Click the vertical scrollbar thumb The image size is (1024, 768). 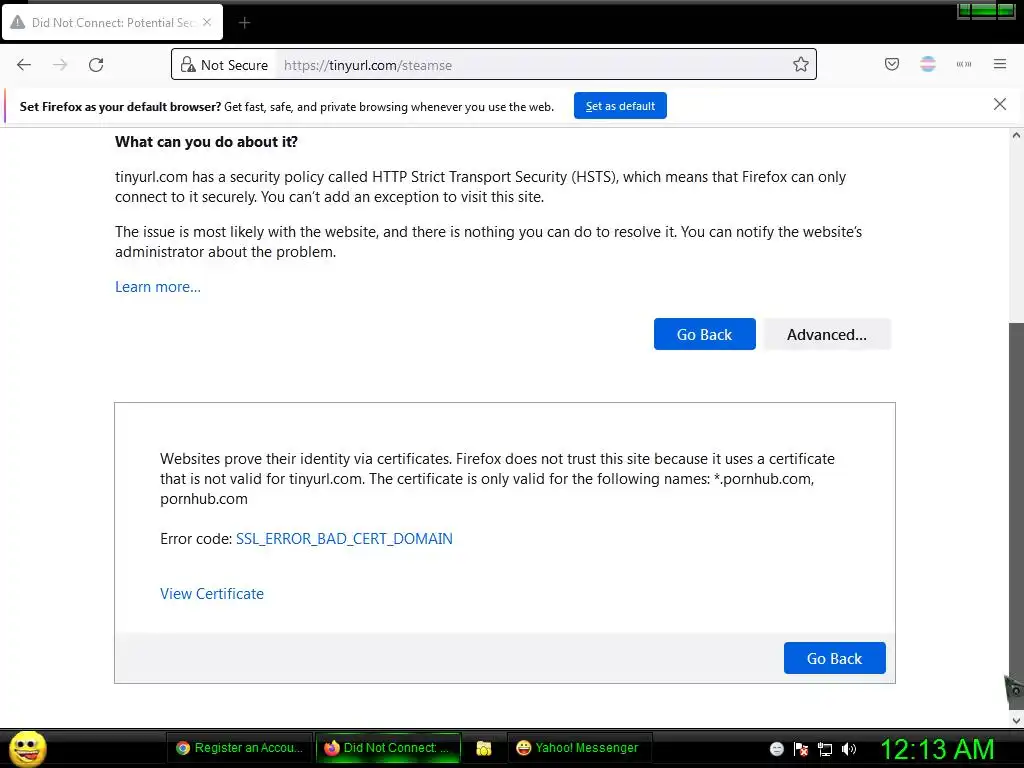(x=1016, y=516)
